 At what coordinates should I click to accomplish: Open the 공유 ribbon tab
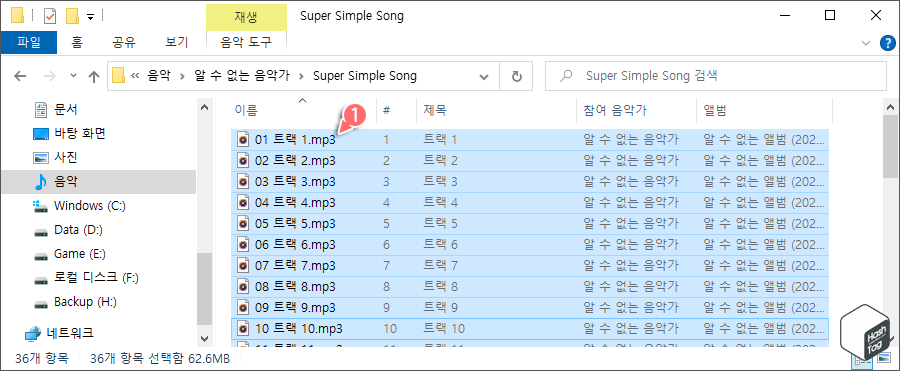pyautogui.click(x=124, y=42)
